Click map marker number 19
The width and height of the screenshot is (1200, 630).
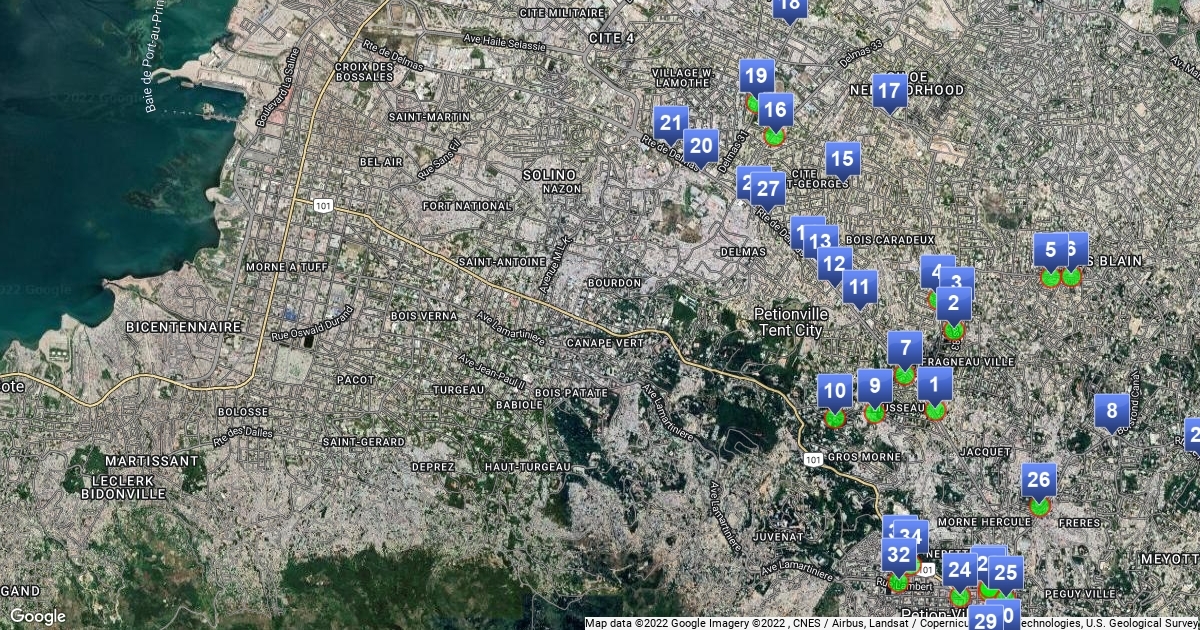point(757,76)
